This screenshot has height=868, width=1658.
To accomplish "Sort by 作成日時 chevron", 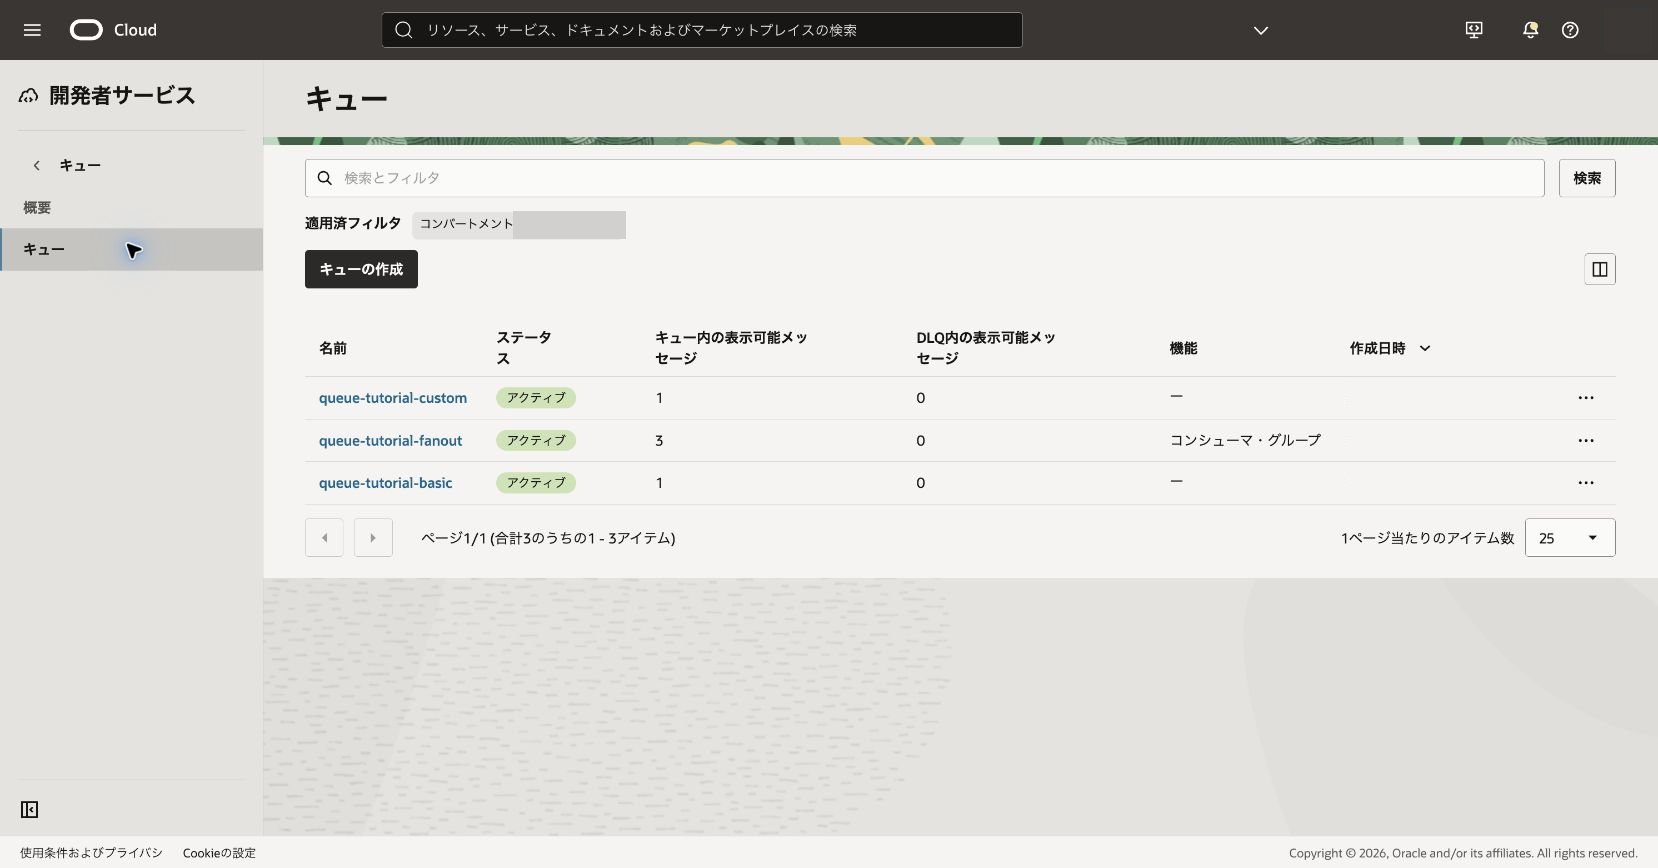I will pos(1425,348).
